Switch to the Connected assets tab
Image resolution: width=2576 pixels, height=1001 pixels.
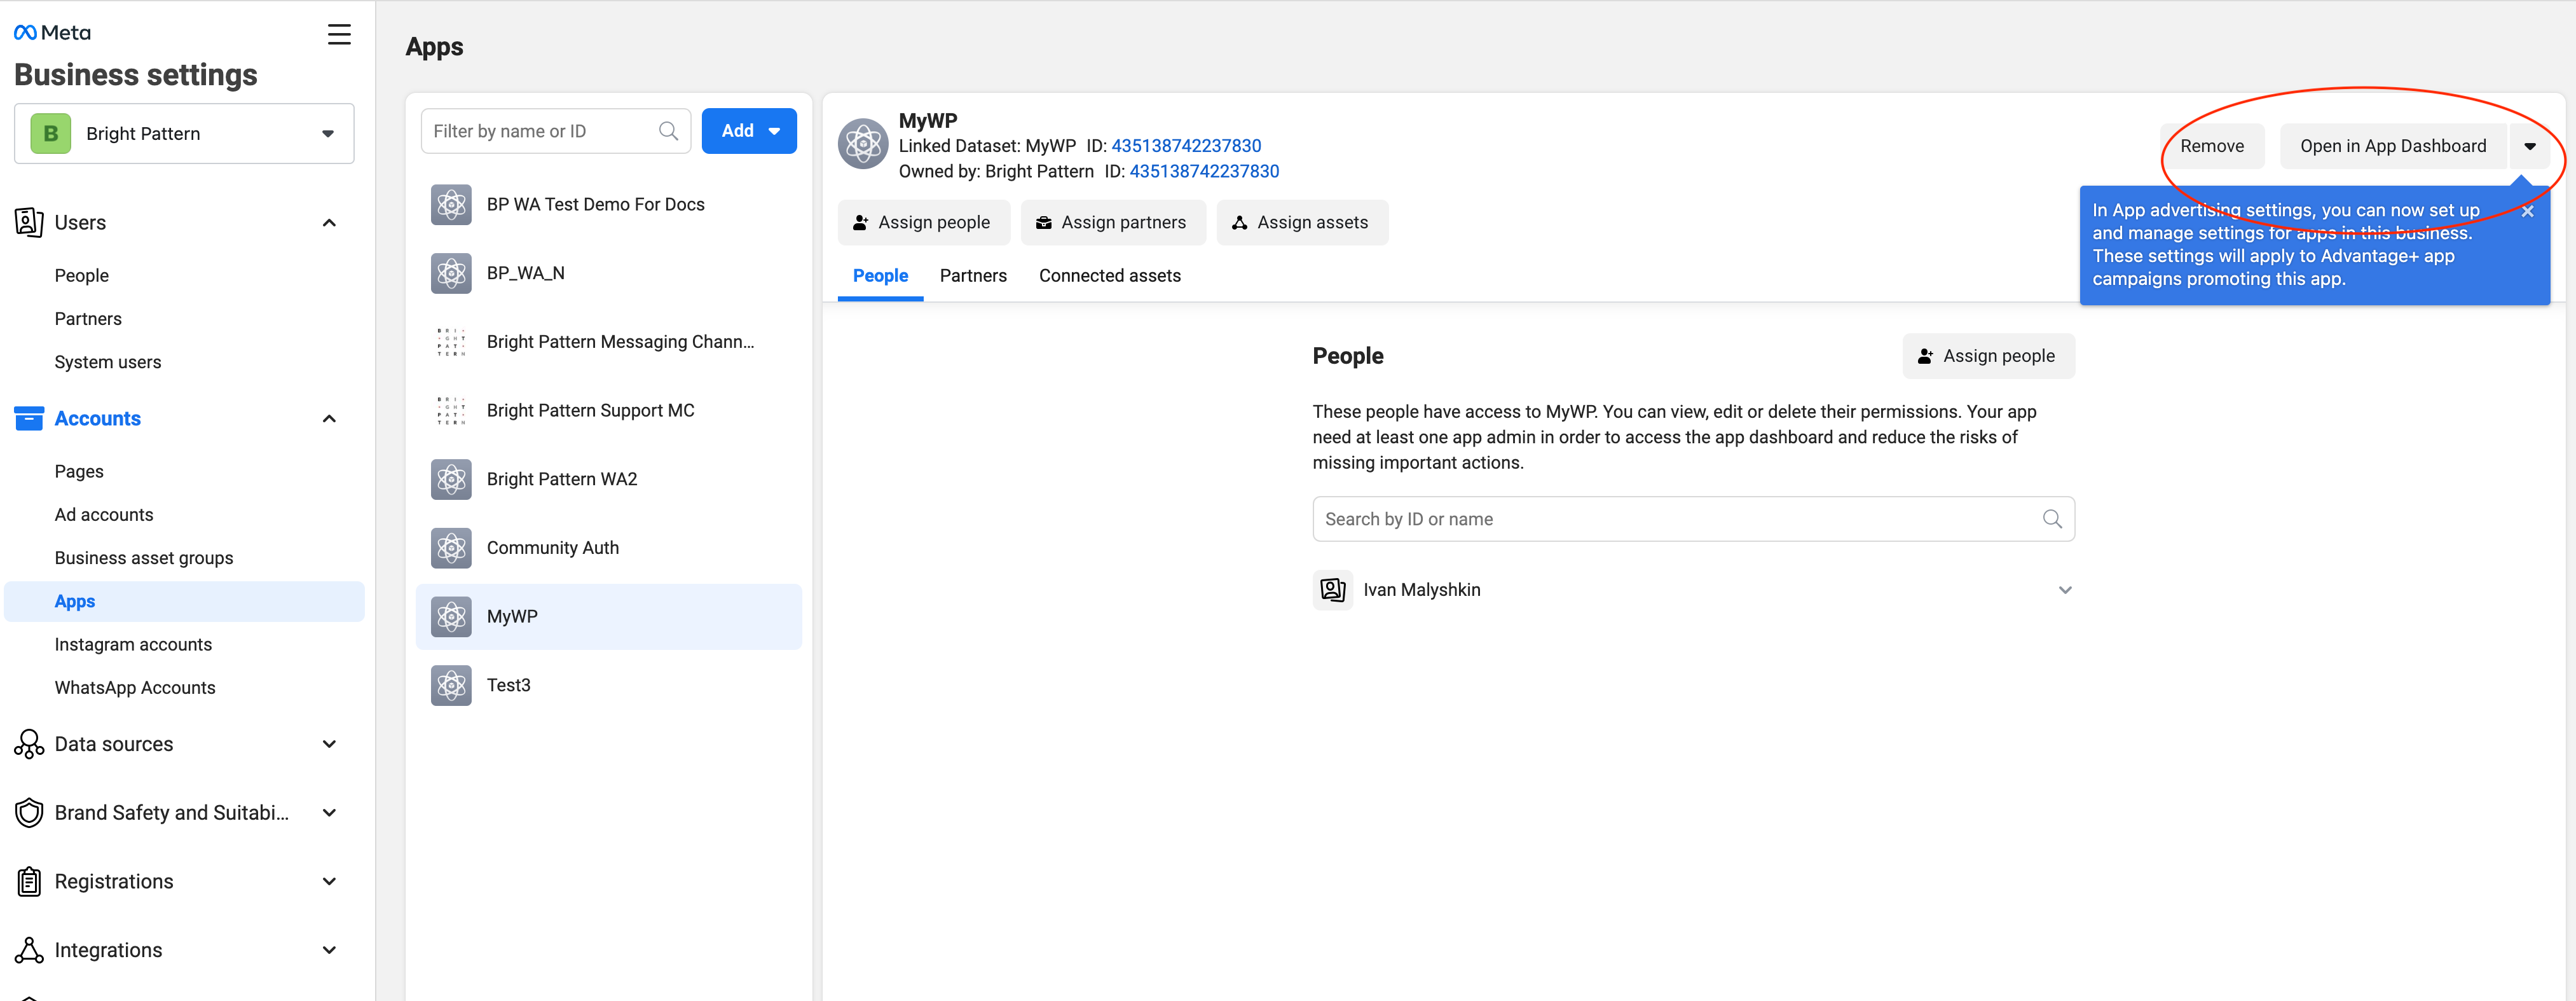click(x=1109, y=275)
